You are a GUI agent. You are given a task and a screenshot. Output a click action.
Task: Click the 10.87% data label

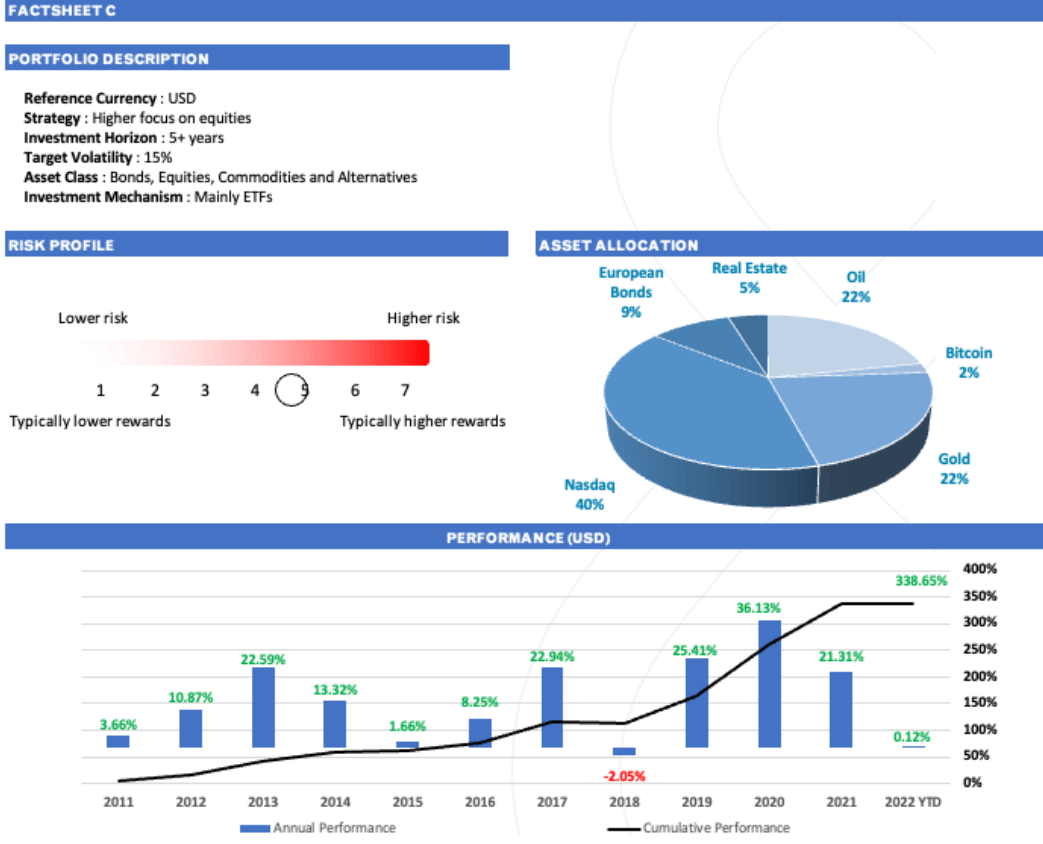[190, 698]
